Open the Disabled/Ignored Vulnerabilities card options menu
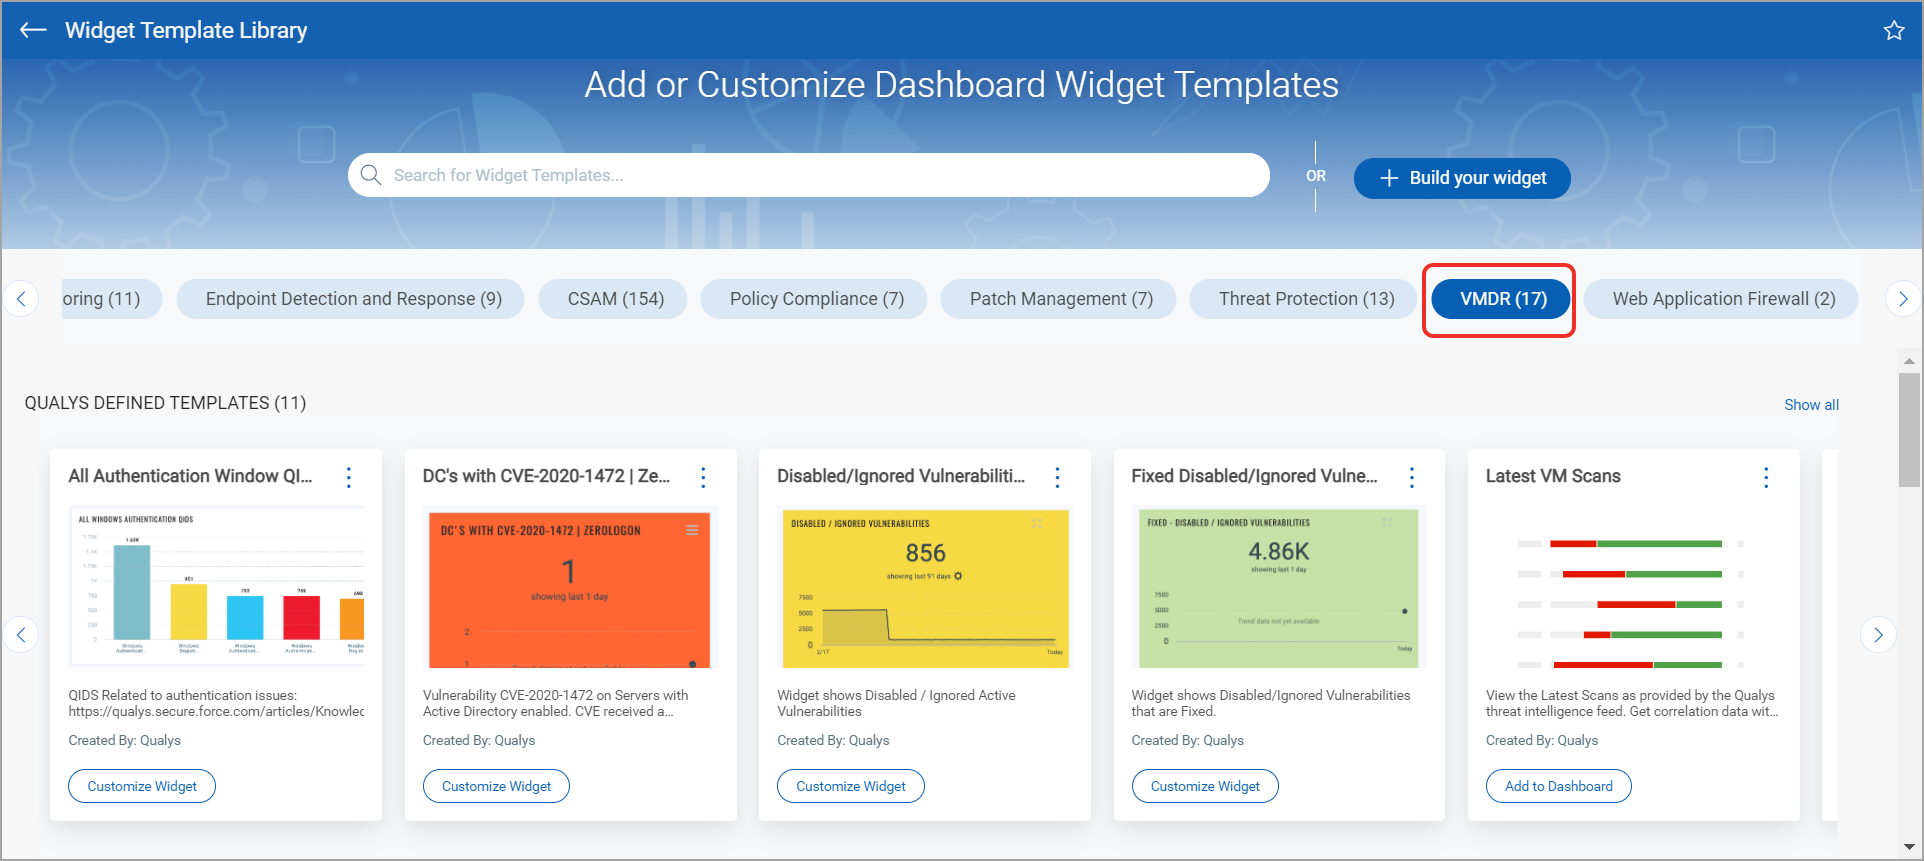1924x861 pixels. point(1057,477)
